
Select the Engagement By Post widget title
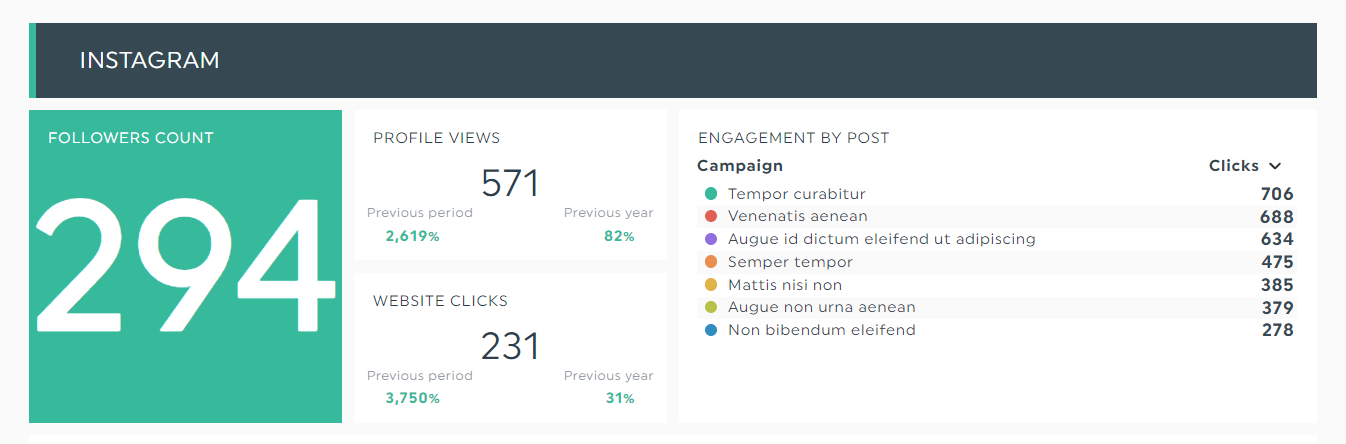point(794,138)
